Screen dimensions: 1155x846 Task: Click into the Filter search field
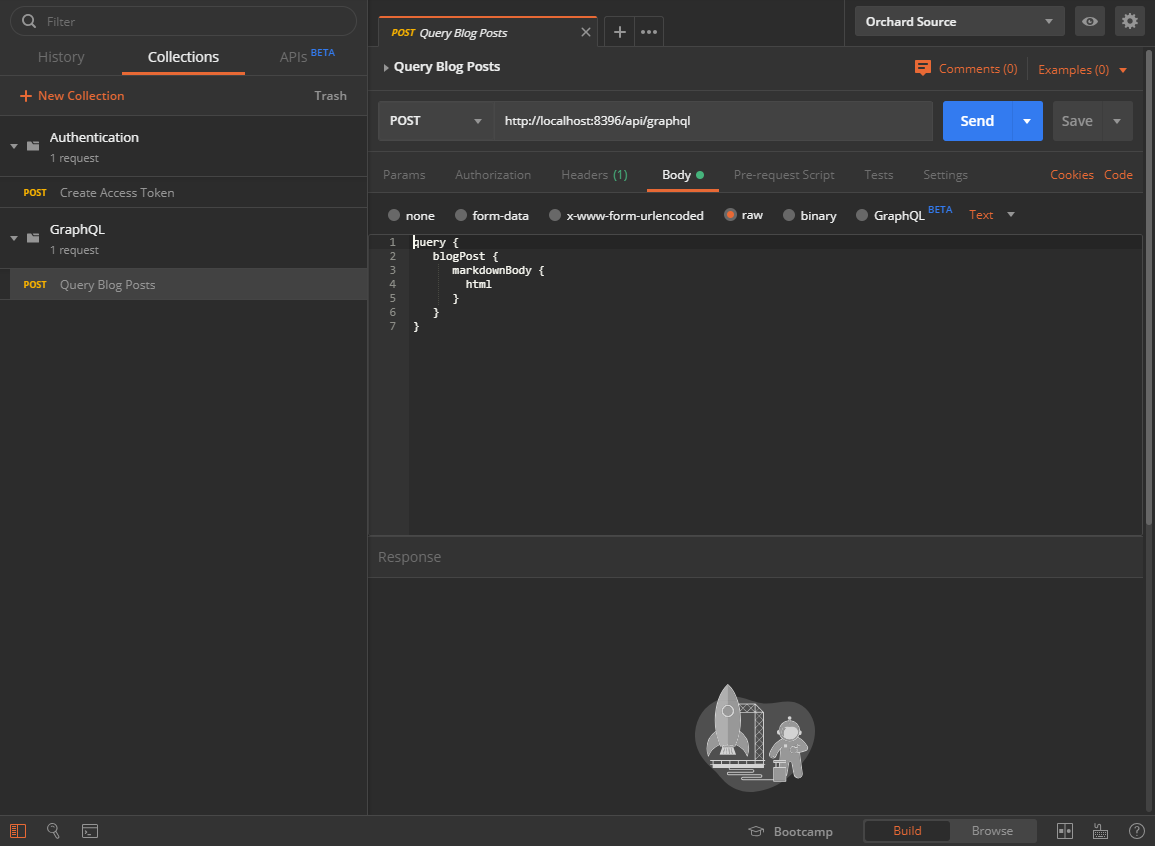[183, 21]
